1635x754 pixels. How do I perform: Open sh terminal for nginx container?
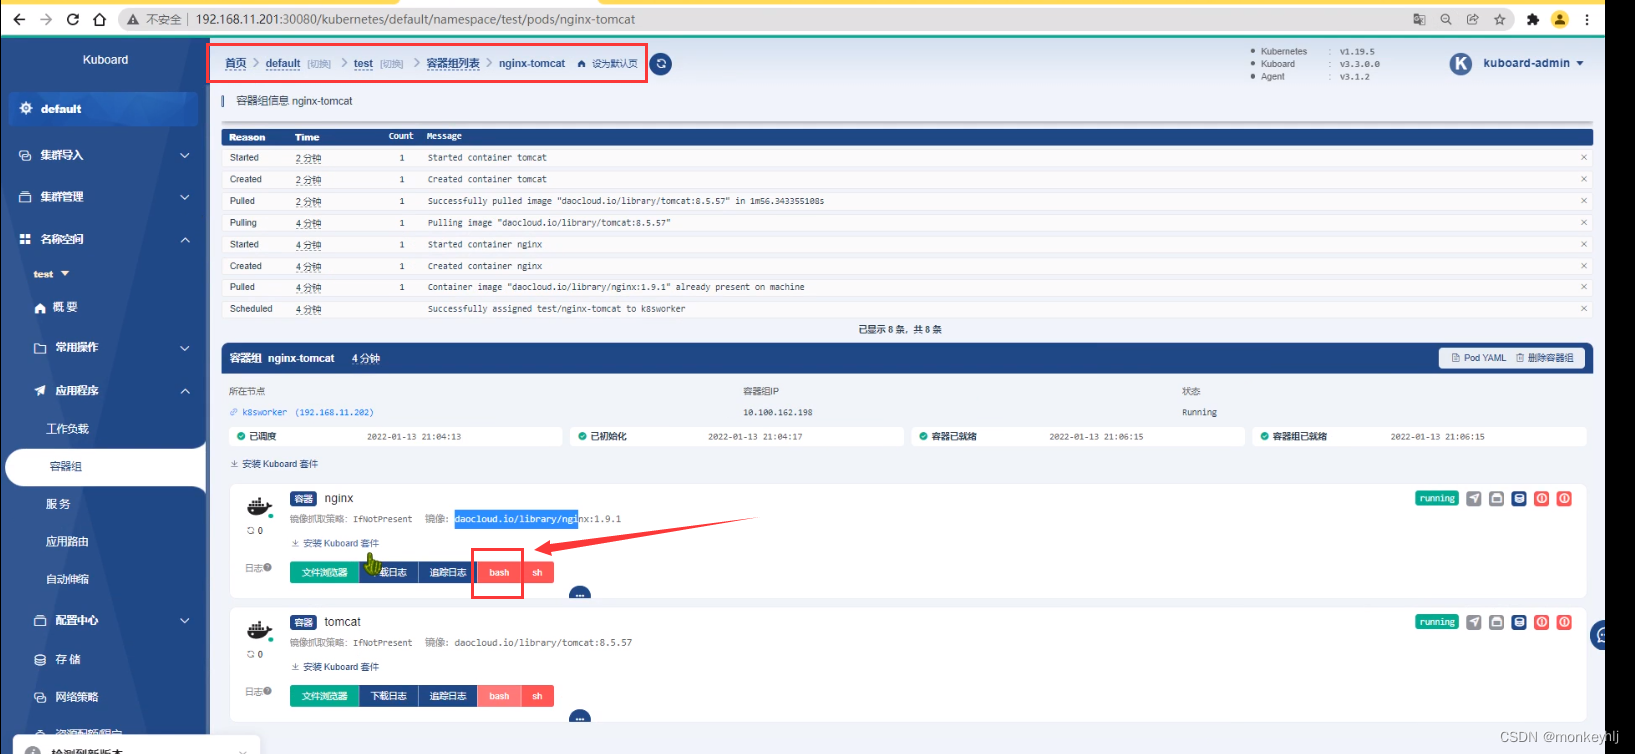click(538, 573)
